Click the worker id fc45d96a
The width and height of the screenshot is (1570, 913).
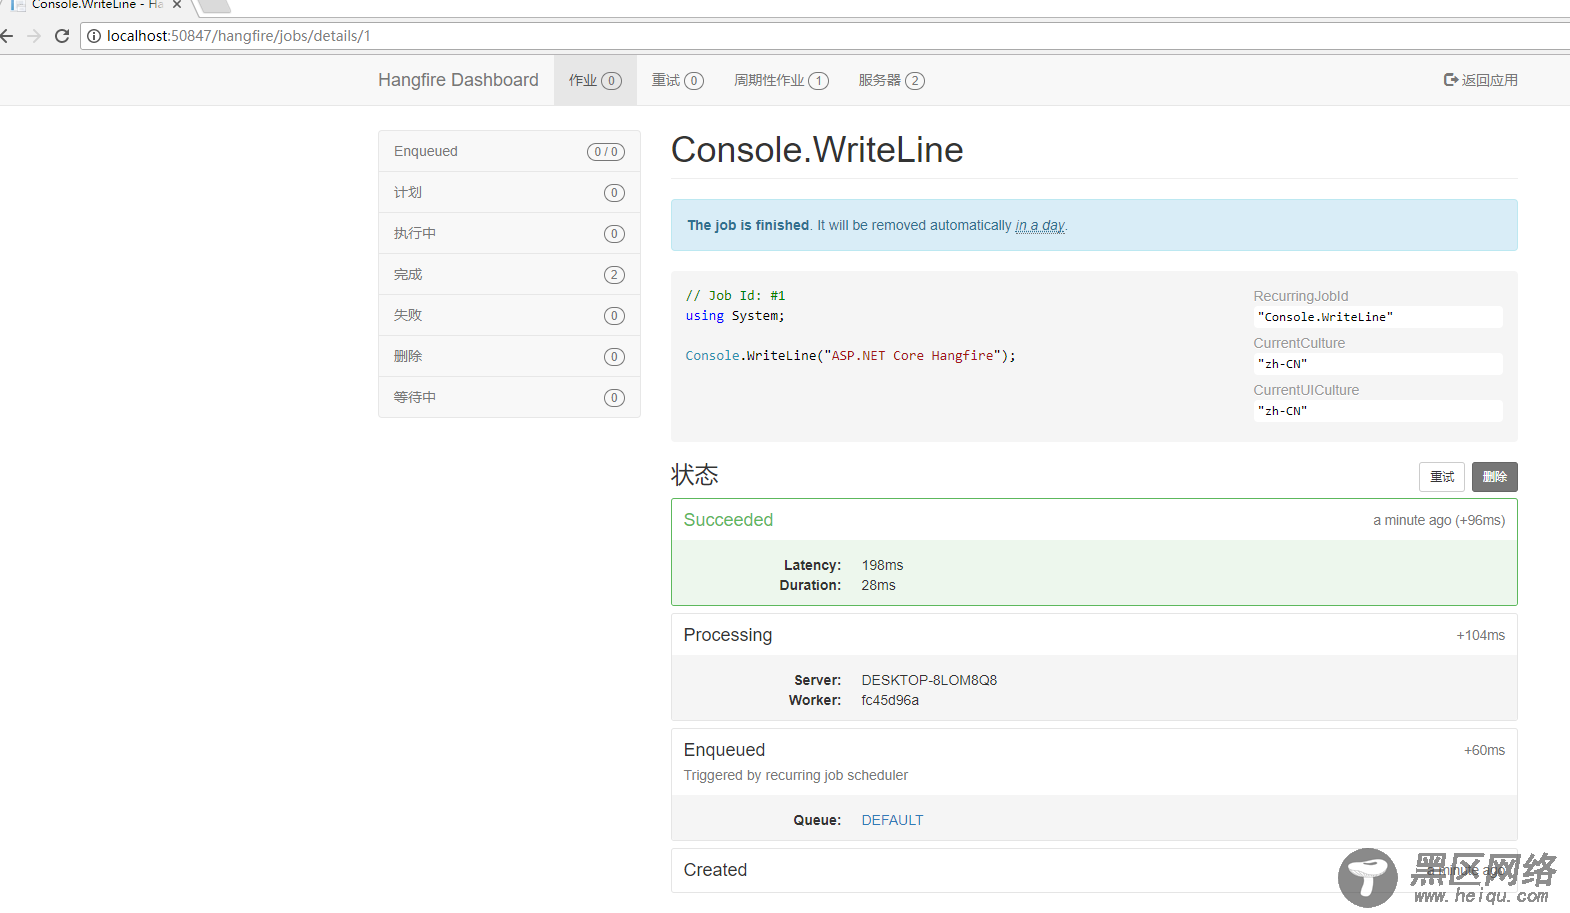pos(890,700)
